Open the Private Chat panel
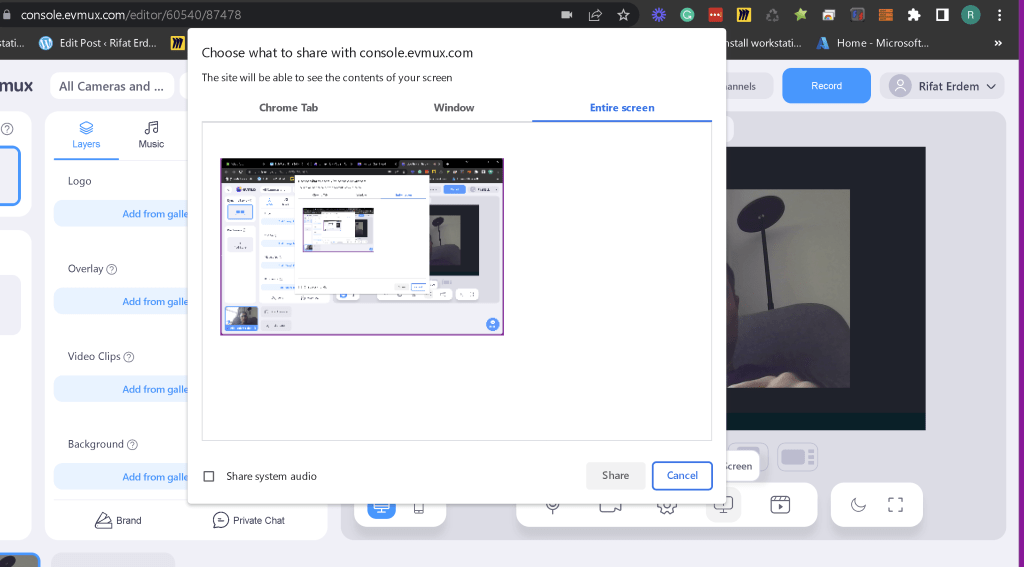 click(249, 520)
